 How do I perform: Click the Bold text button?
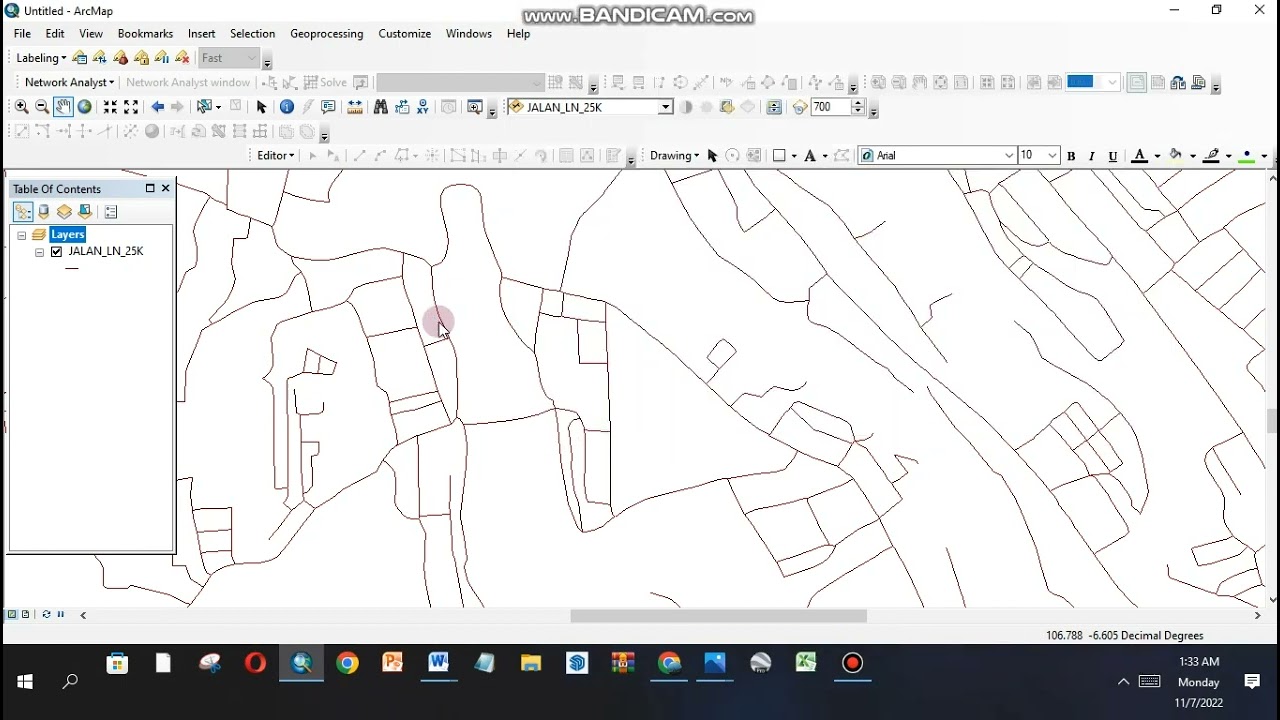pos(1071,156)
